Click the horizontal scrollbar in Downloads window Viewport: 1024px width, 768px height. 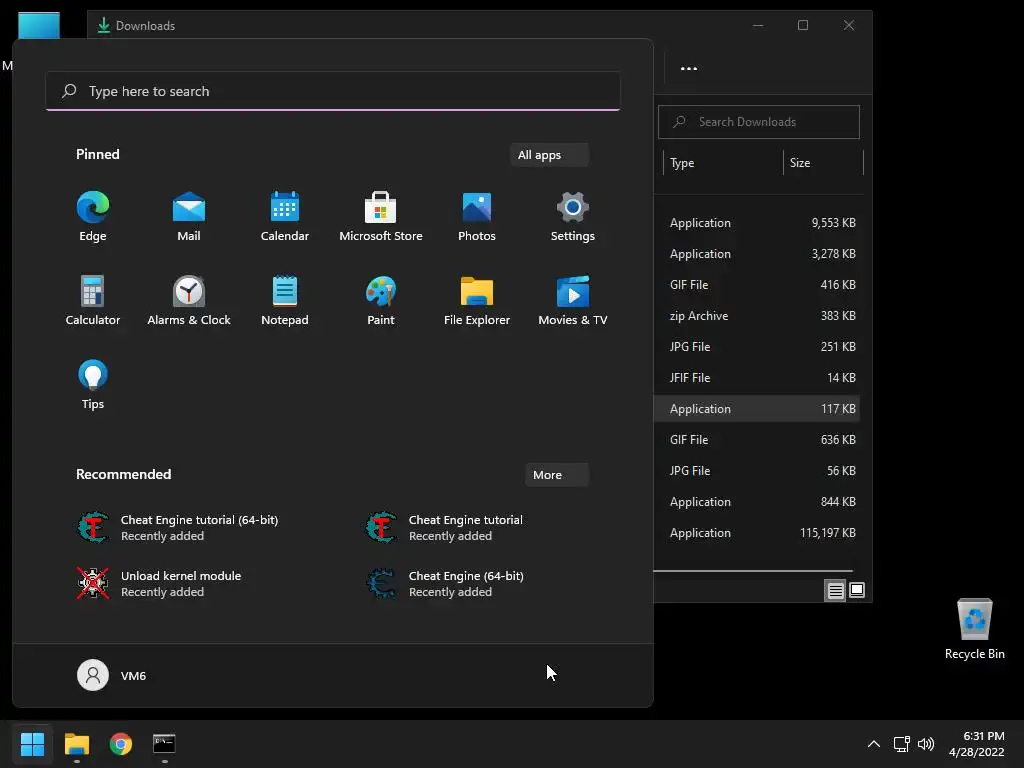[753, 571]
